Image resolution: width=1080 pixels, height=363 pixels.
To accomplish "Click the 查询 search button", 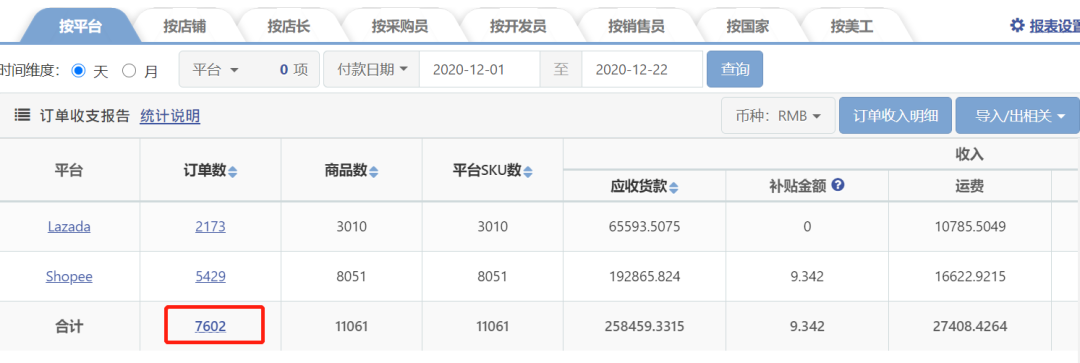I will pos(735,70).
